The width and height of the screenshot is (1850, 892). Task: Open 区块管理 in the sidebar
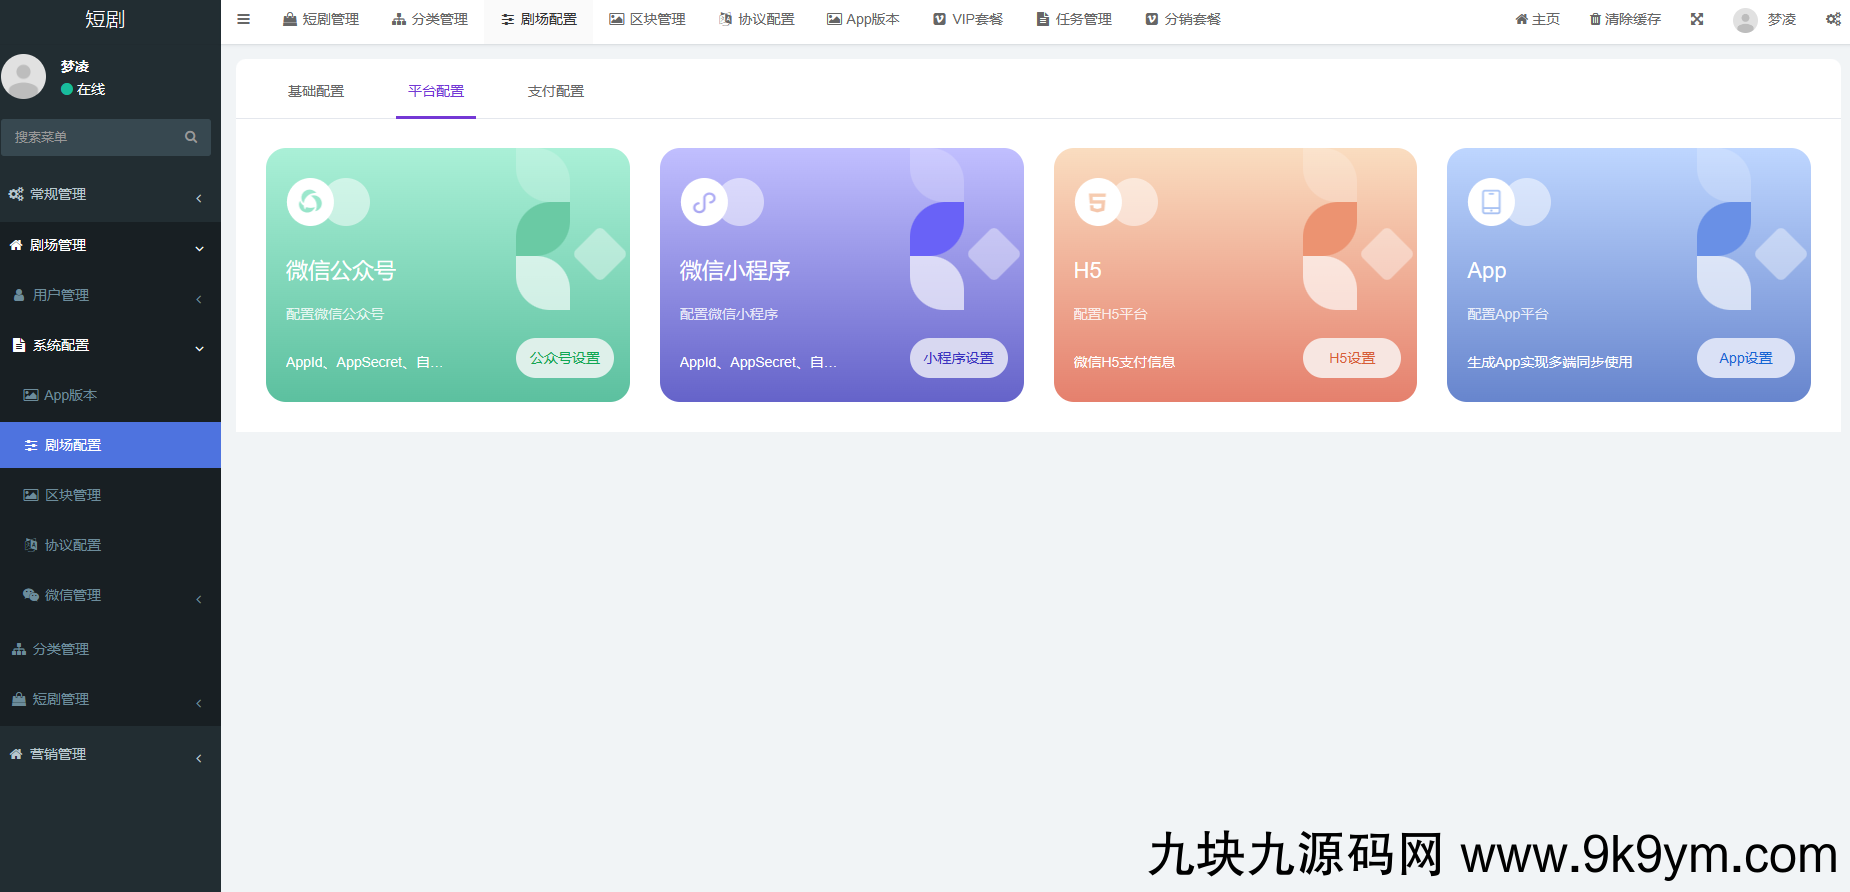coord(110,495)
